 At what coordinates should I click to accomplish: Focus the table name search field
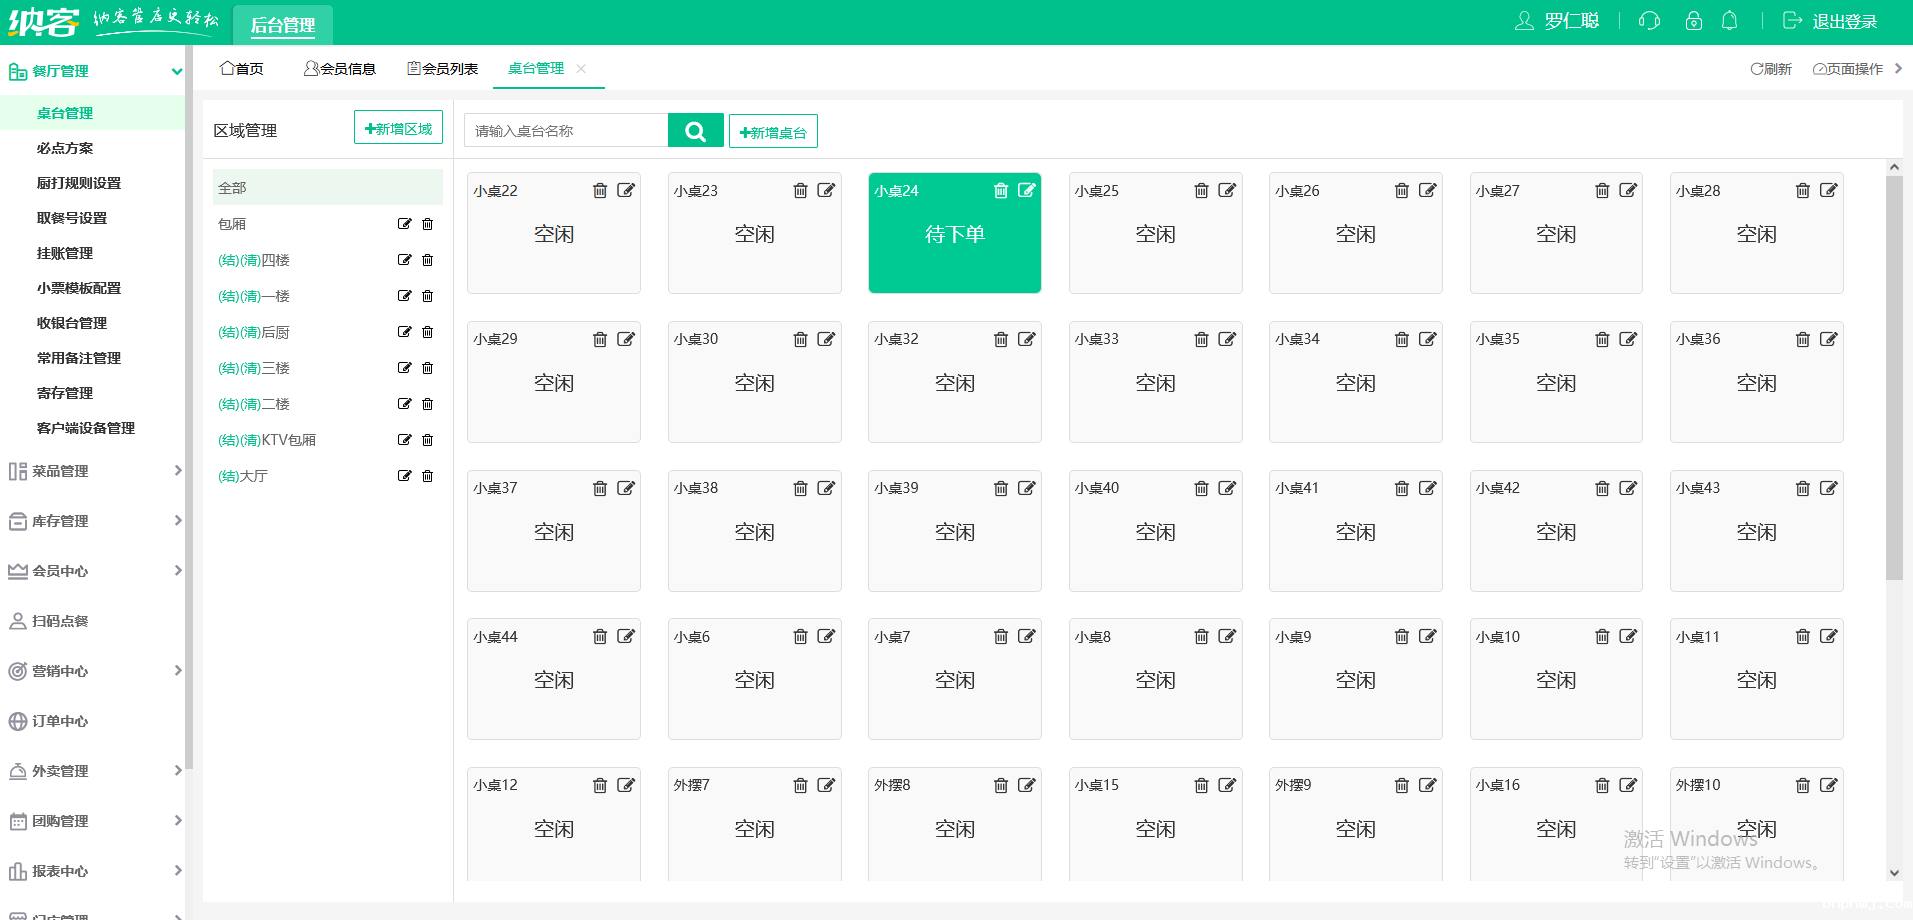(566, 131)
